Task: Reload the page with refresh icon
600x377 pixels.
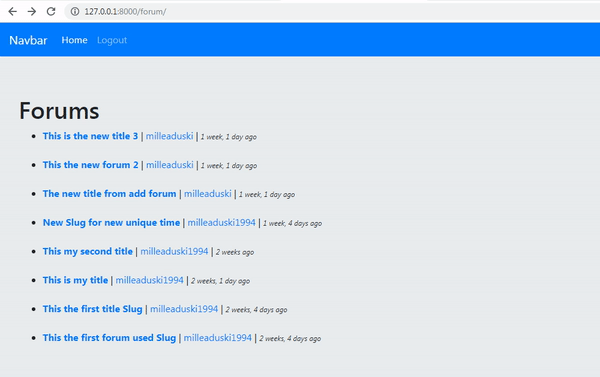Action: click(x=51, y=11)
